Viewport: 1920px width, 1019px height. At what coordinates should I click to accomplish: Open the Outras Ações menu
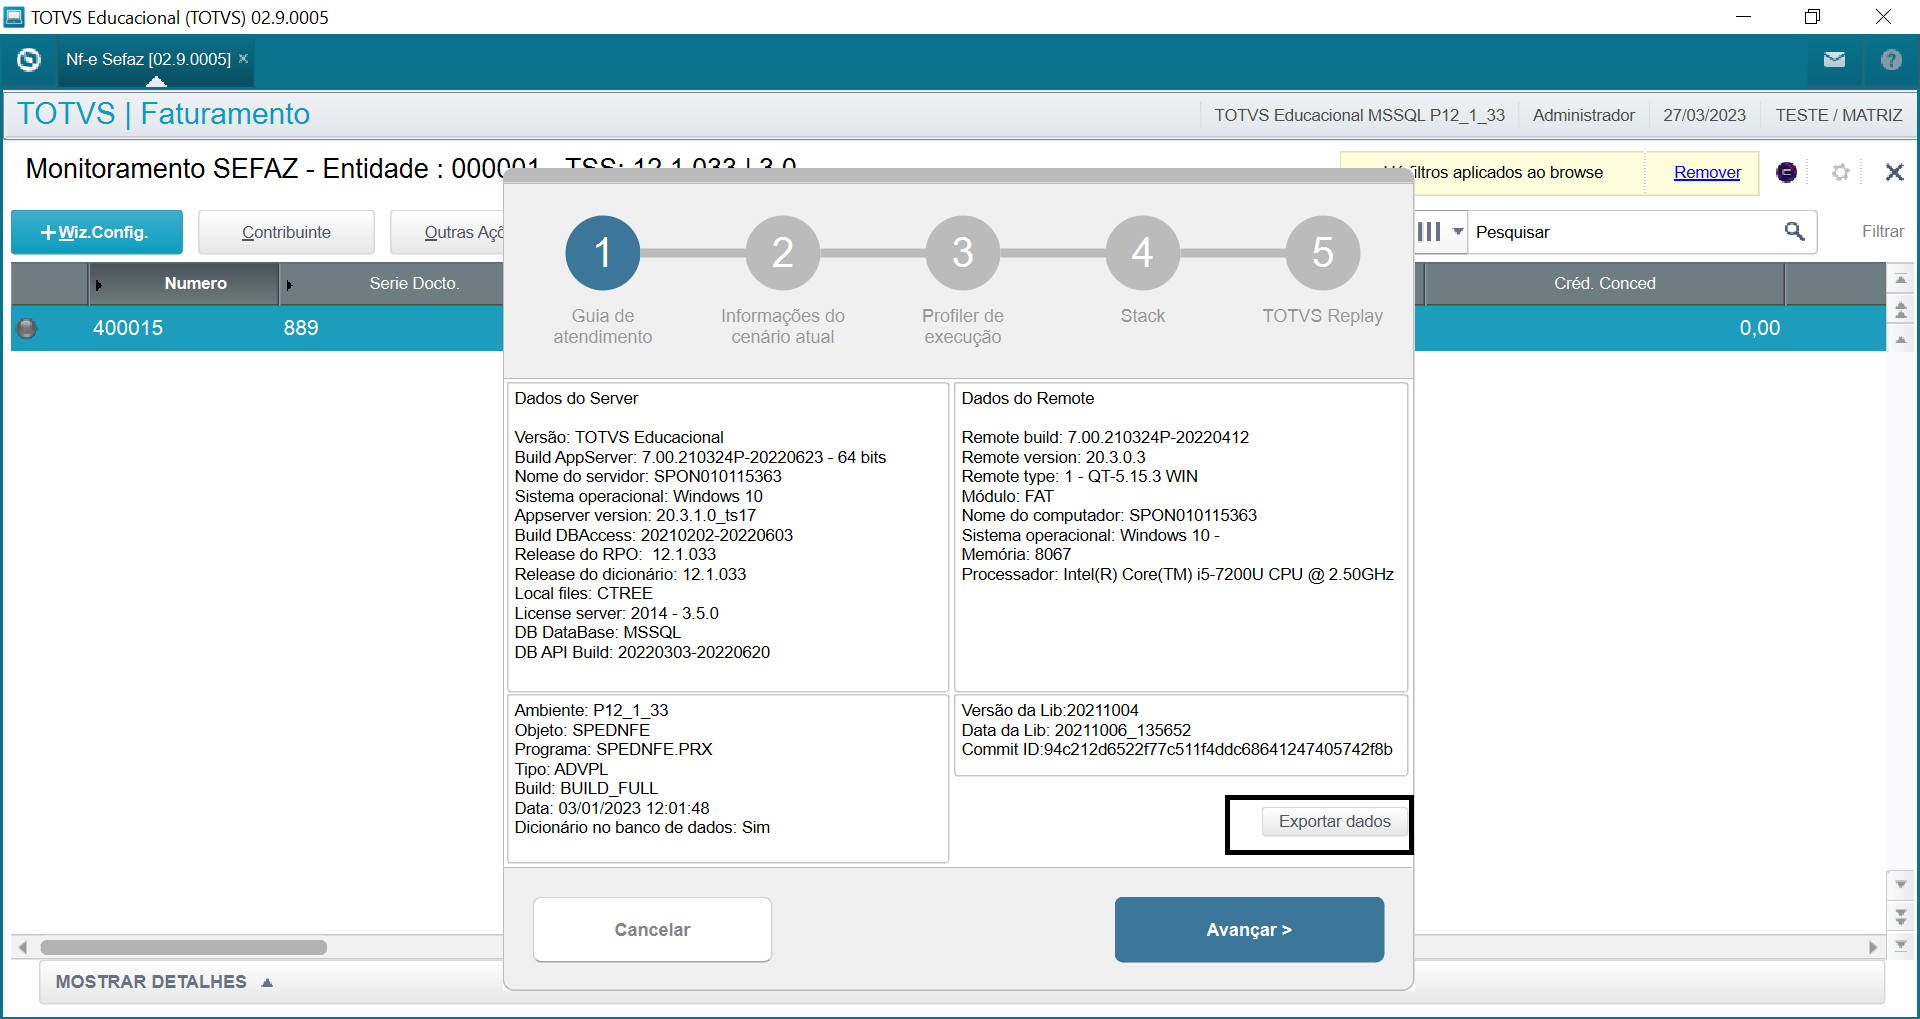(x=463, y=232)
